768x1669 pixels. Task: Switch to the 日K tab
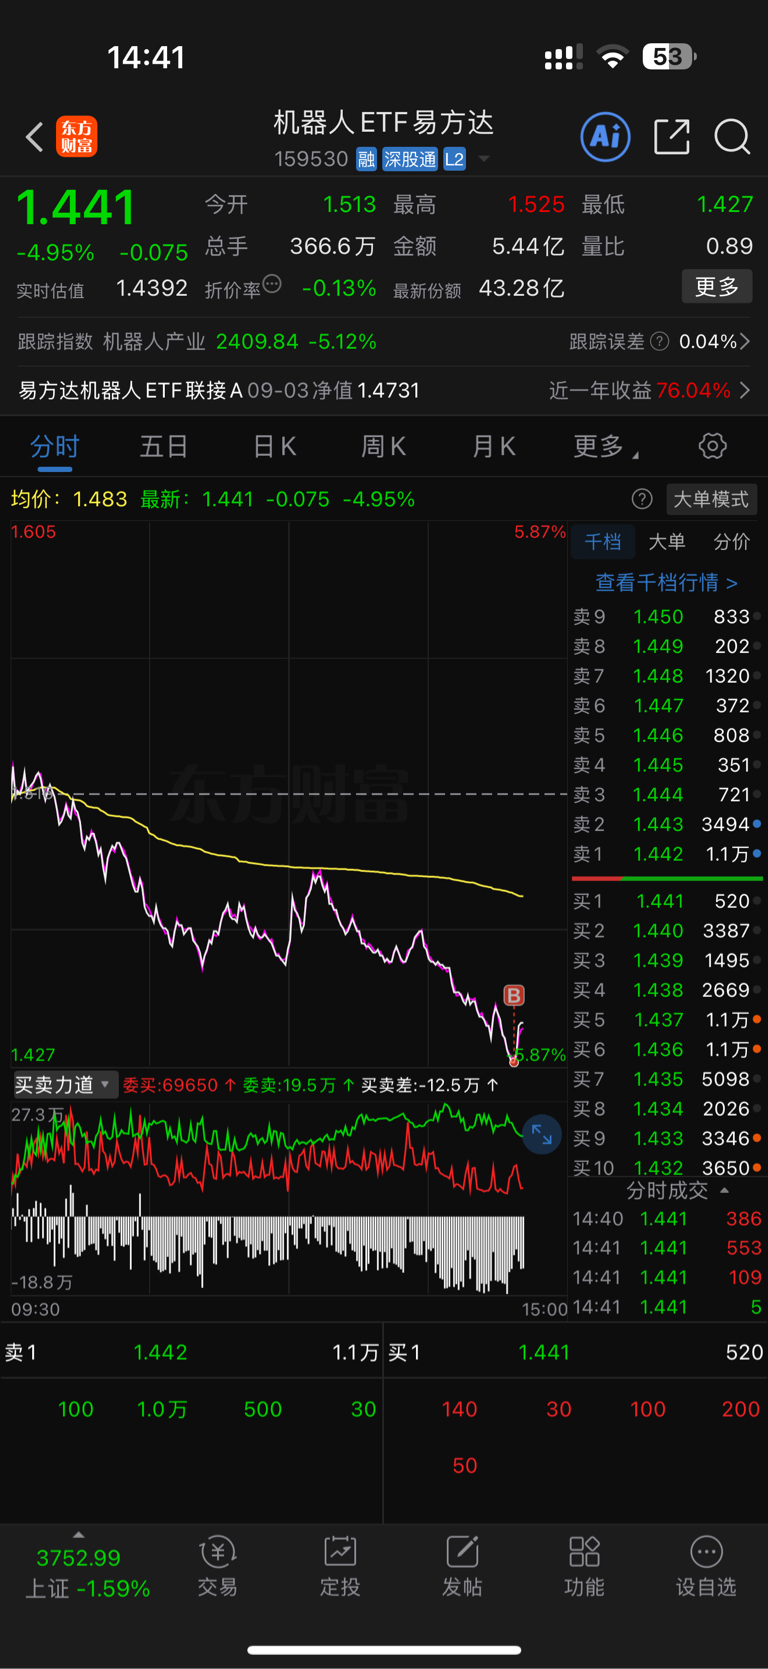click(x=274, y=446)
